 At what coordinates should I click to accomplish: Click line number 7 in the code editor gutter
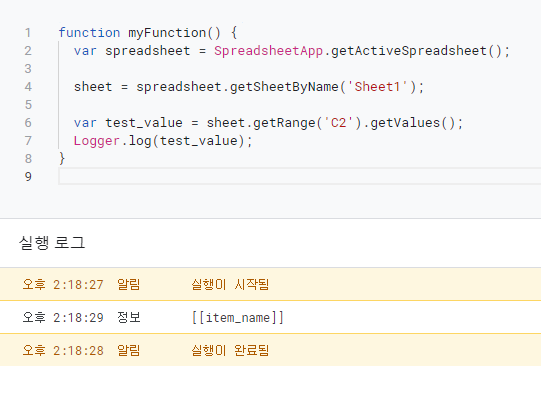28,140
